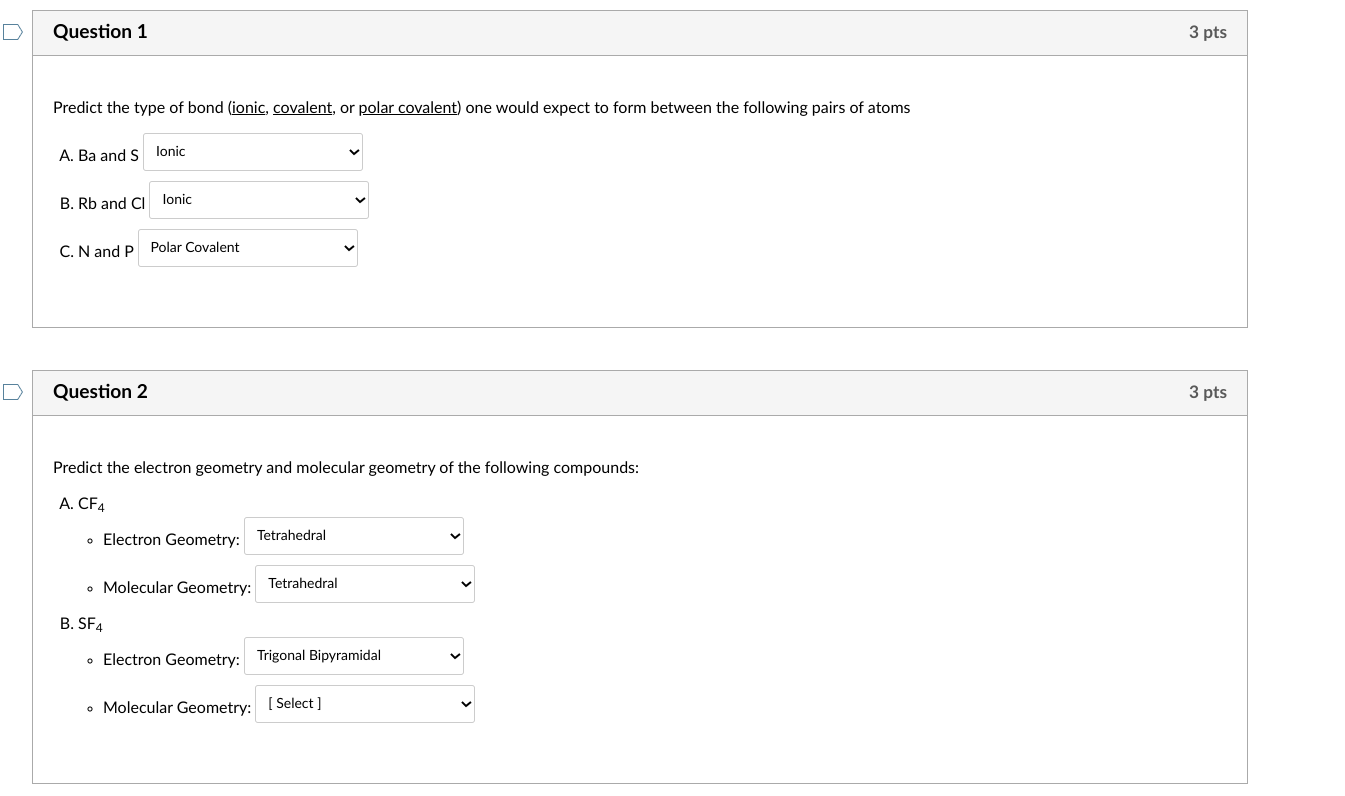This screenshot has height=796, width=1345.
Task: Open the "covalent" term link
Action: coord(302,107)
